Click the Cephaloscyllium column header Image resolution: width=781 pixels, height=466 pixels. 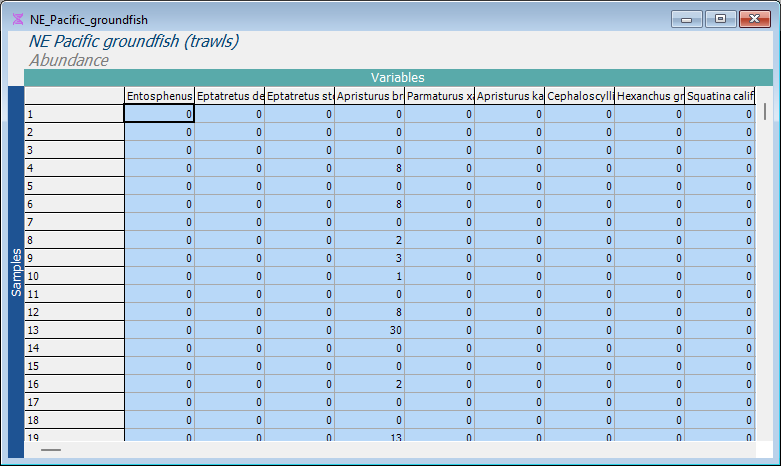tap(579, 96)
